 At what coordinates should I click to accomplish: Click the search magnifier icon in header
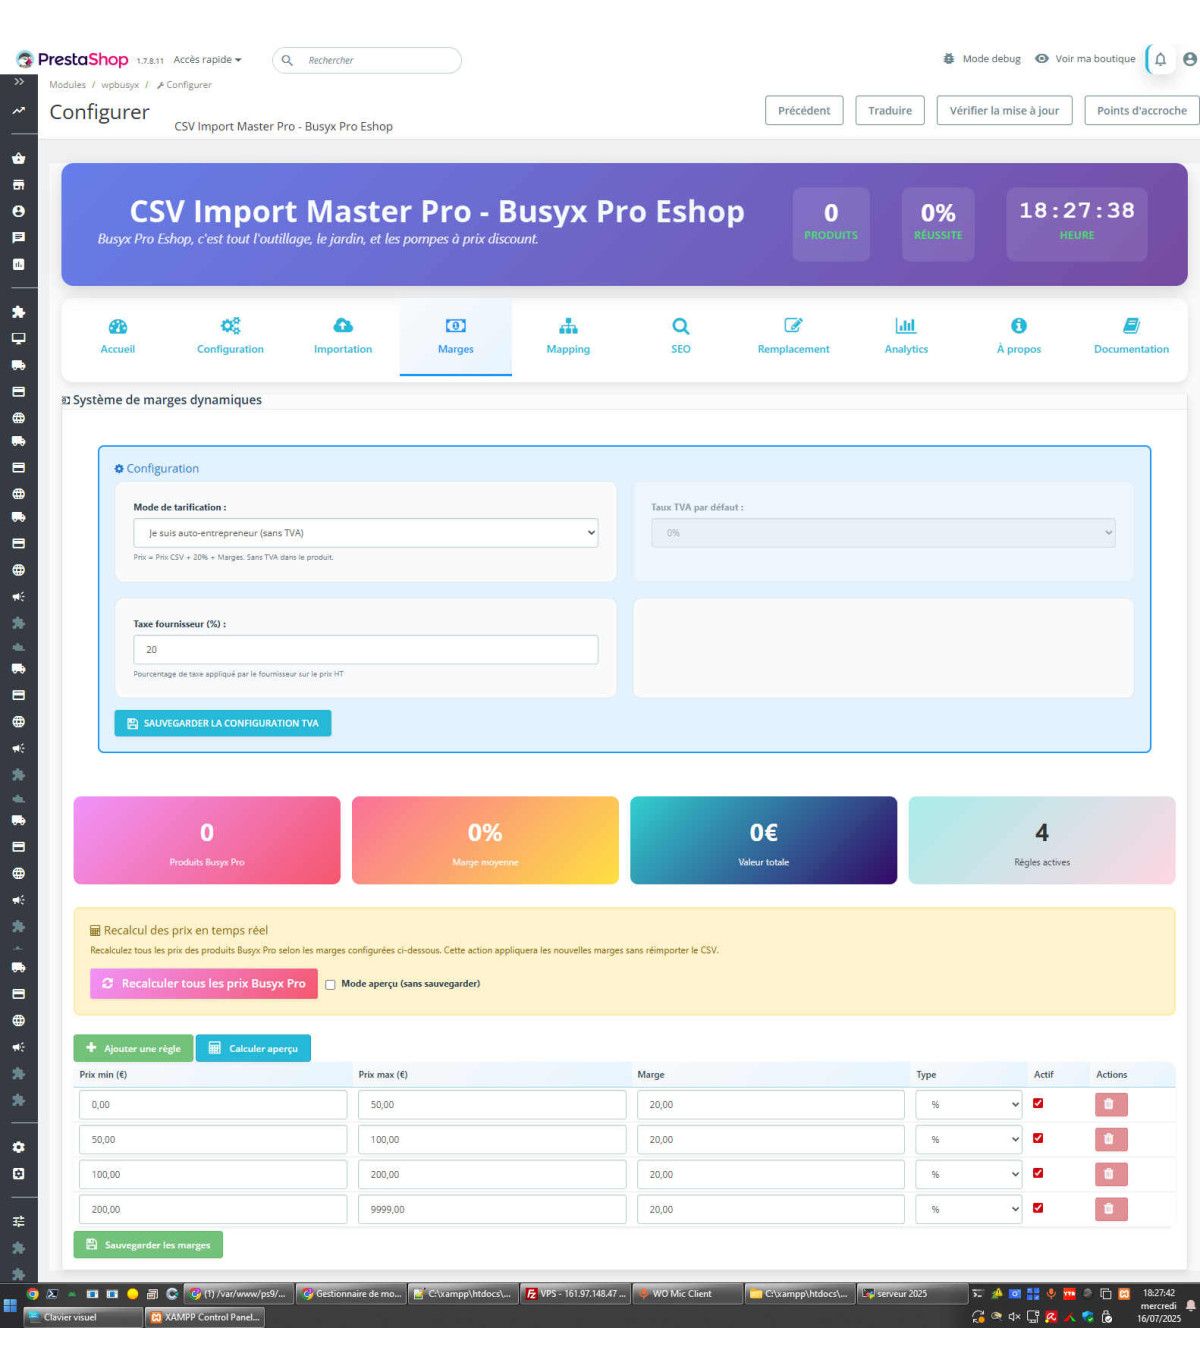(288, 60)
